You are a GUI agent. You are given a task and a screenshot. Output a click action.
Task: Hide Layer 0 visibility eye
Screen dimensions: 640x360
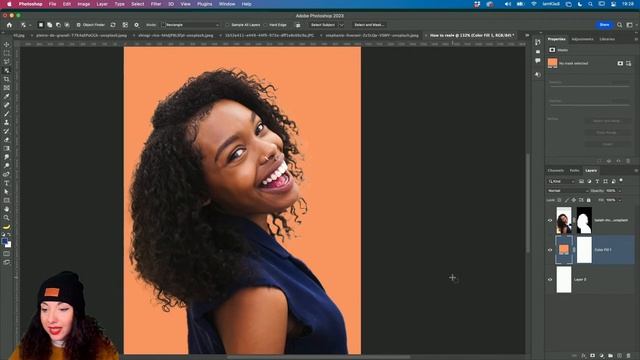550,280
